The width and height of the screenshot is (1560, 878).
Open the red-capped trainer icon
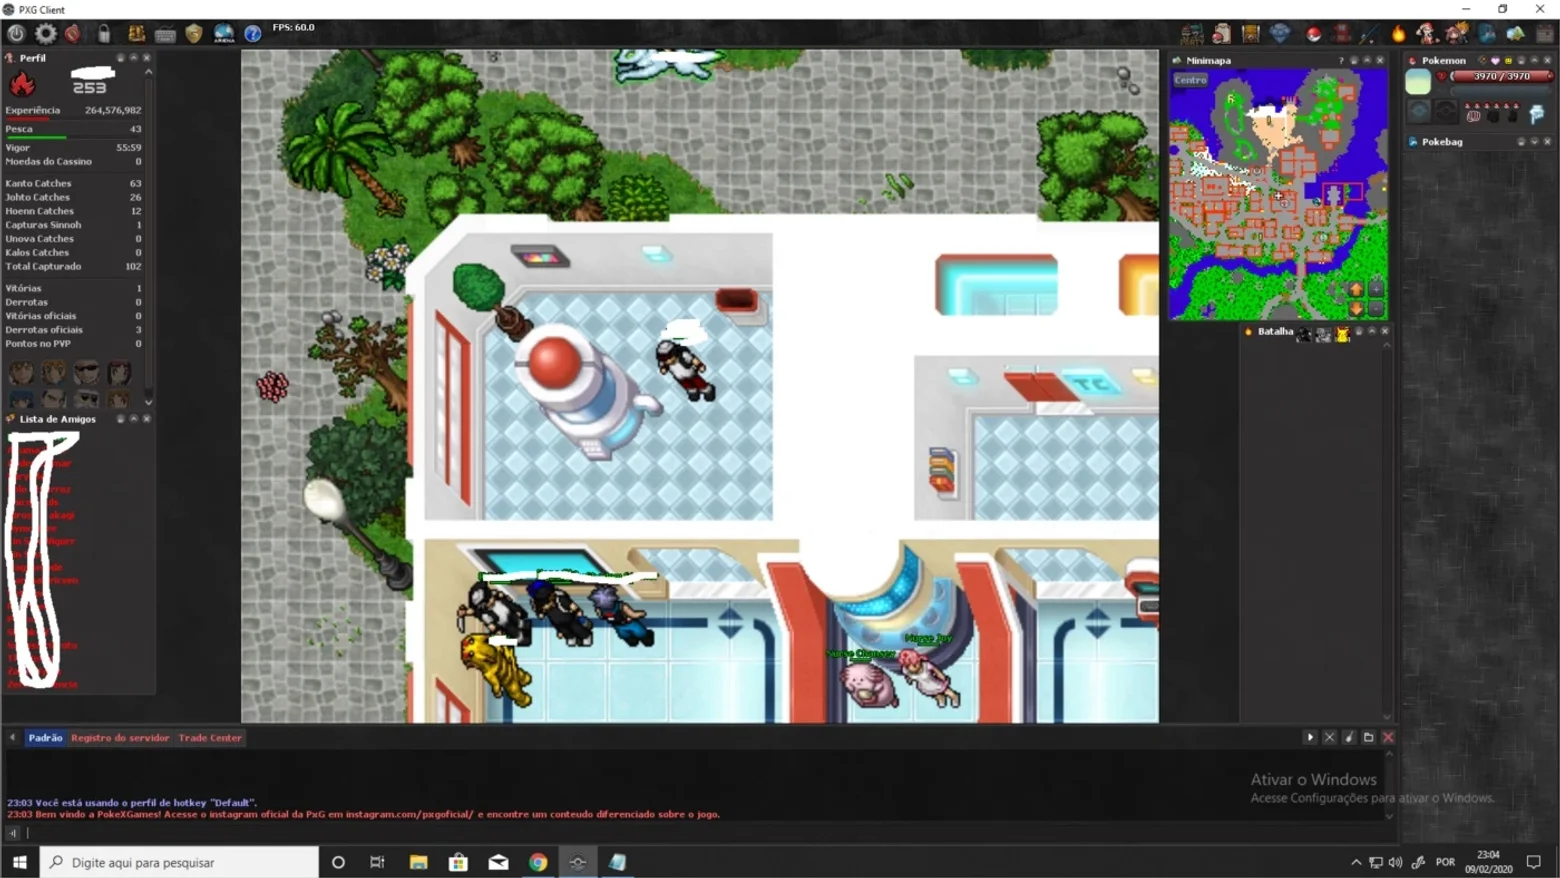pos(1427,34)
